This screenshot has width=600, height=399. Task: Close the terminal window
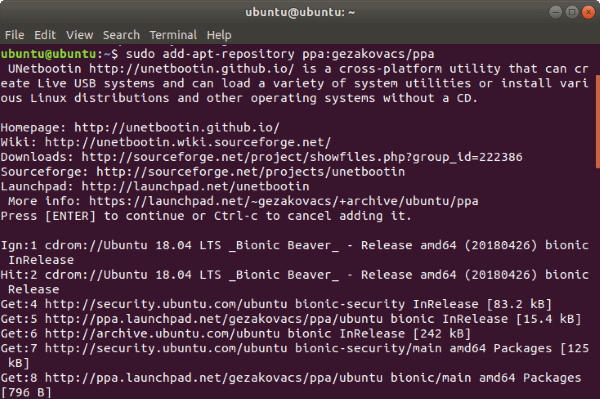click(x=588, y=12)
